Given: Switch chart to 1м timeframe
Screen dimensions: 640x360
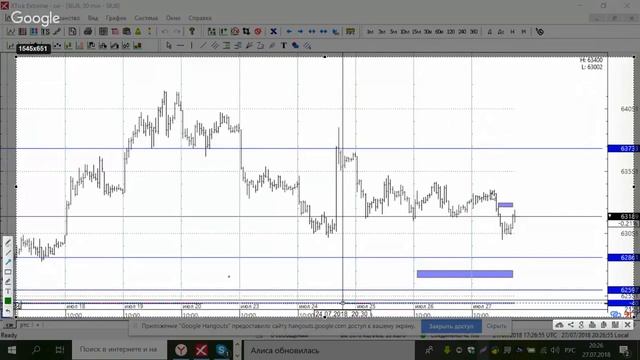Looking at the screenshot, I should pyautogui.click(x=370, y=31).
